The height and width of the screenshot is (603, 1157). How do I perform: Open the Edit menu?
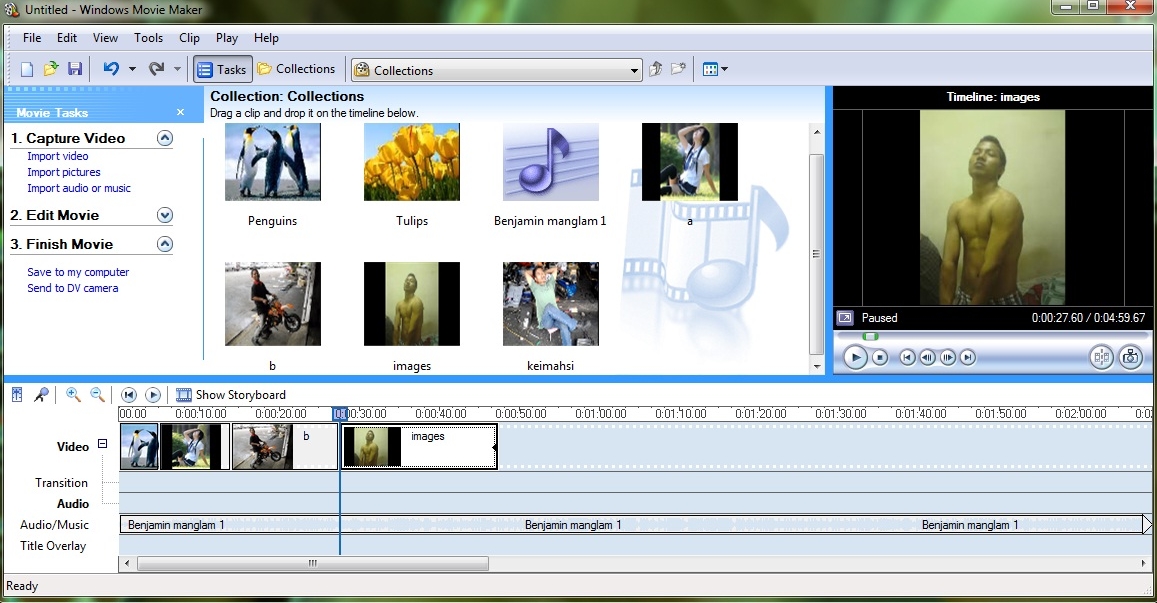(x=66, y=38)
